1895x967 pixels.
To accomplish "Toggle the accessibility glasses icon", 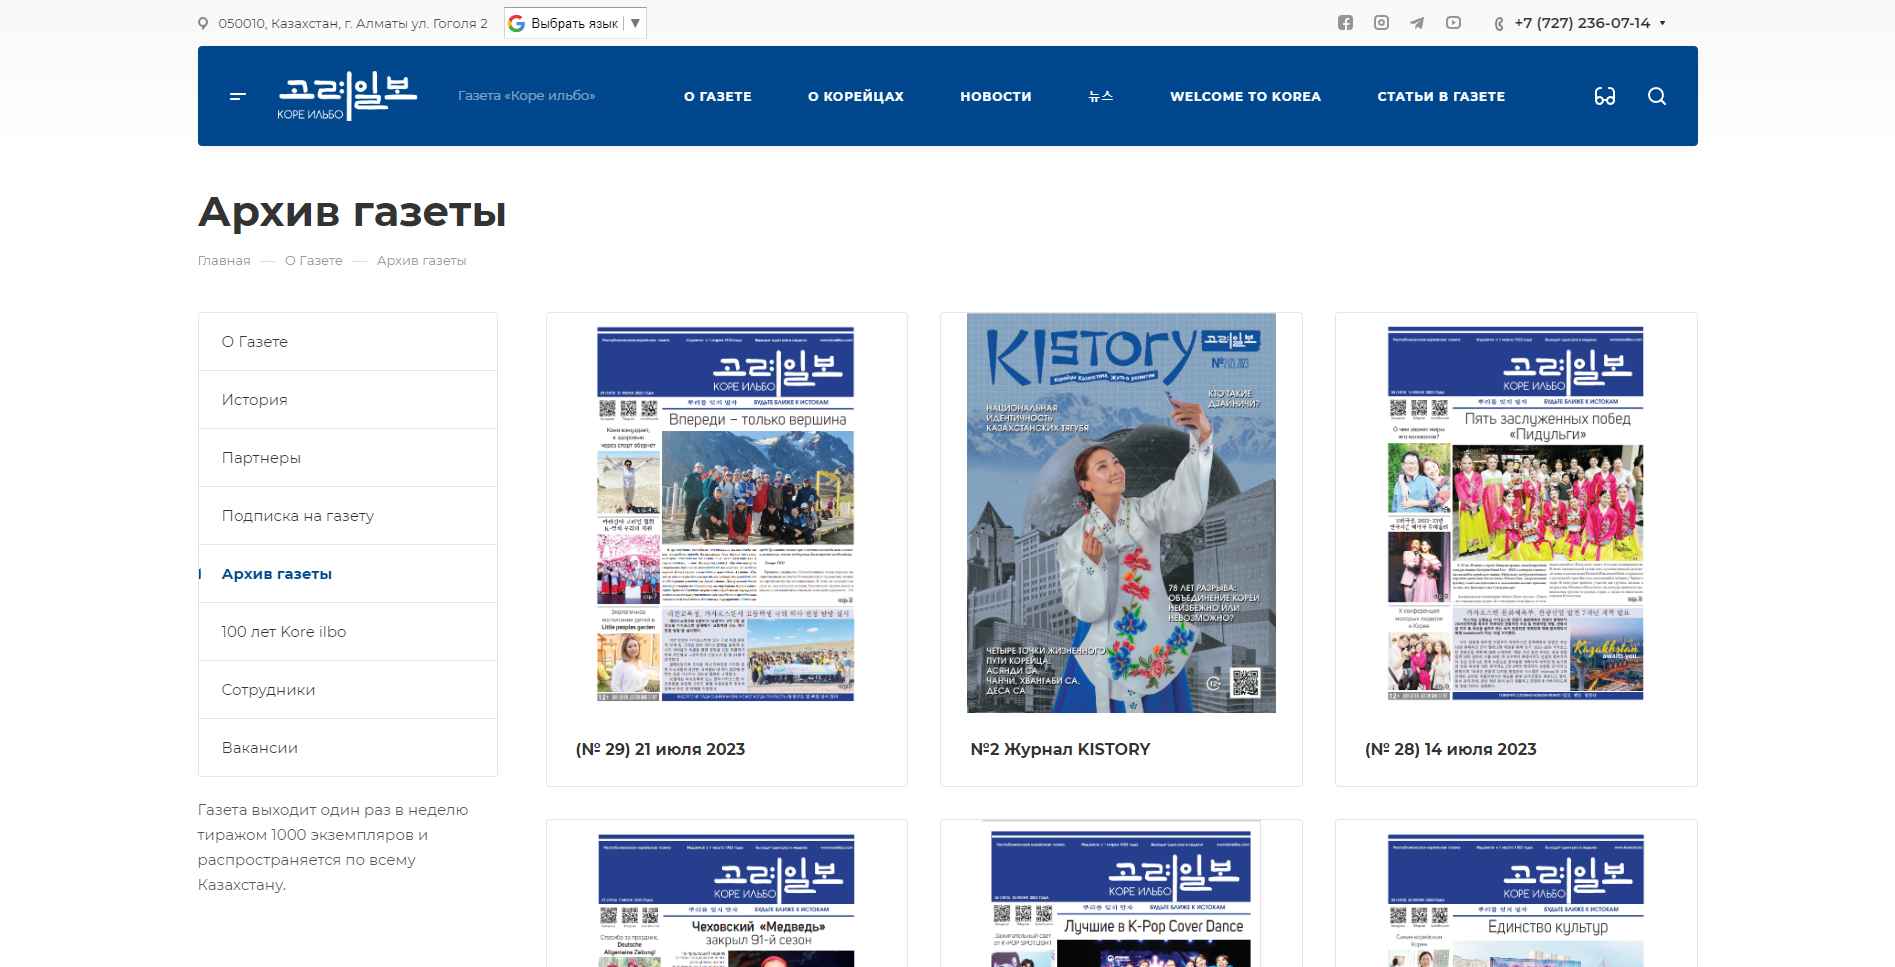I will click(1605, 96).
